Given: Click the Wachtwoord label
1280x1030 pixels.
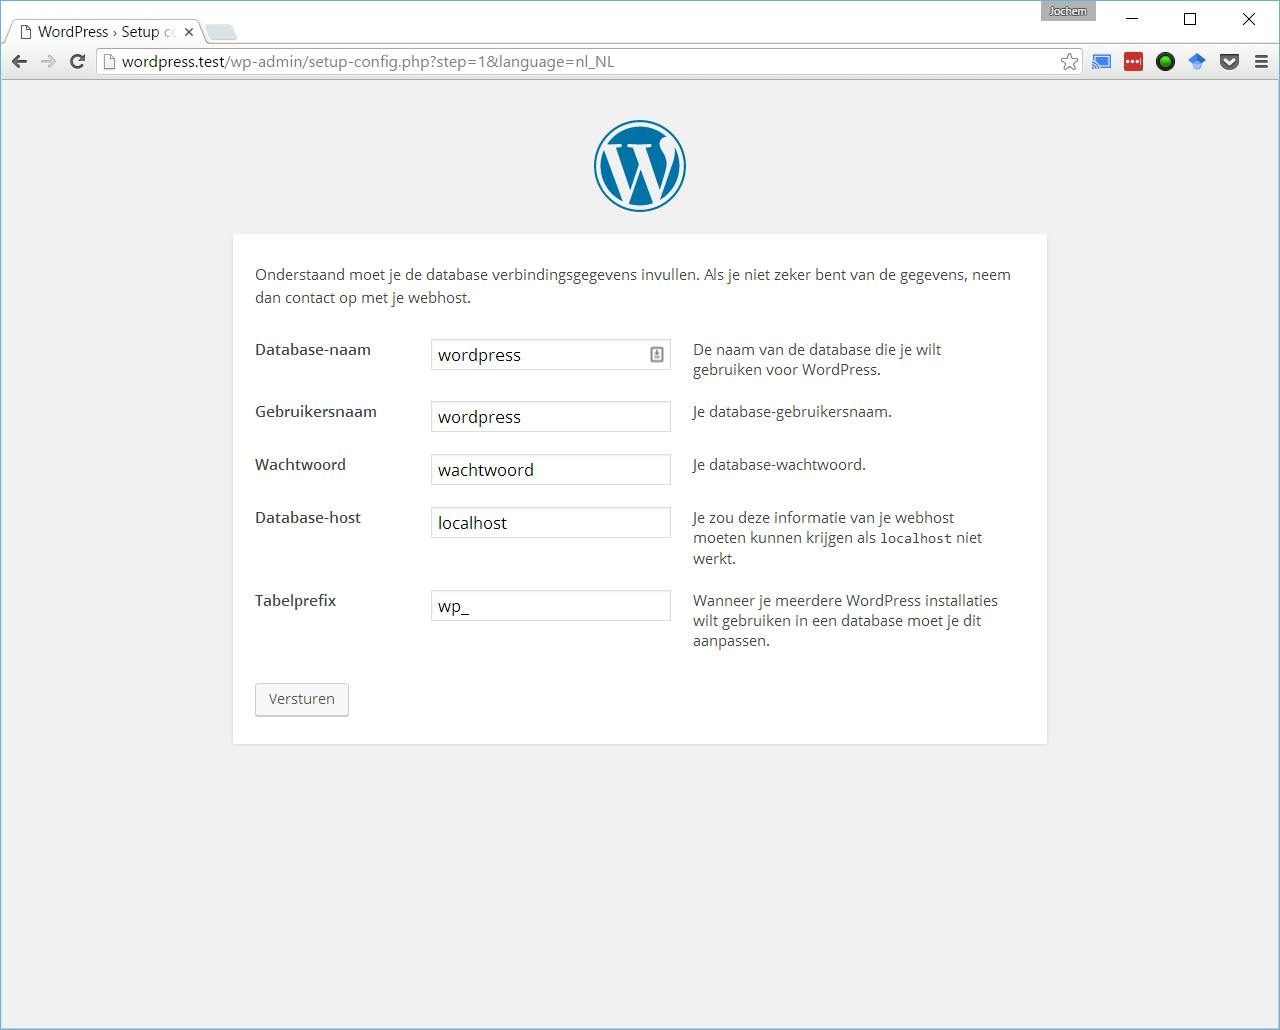Looking at the screenshot, I should [x=300, y=465].
